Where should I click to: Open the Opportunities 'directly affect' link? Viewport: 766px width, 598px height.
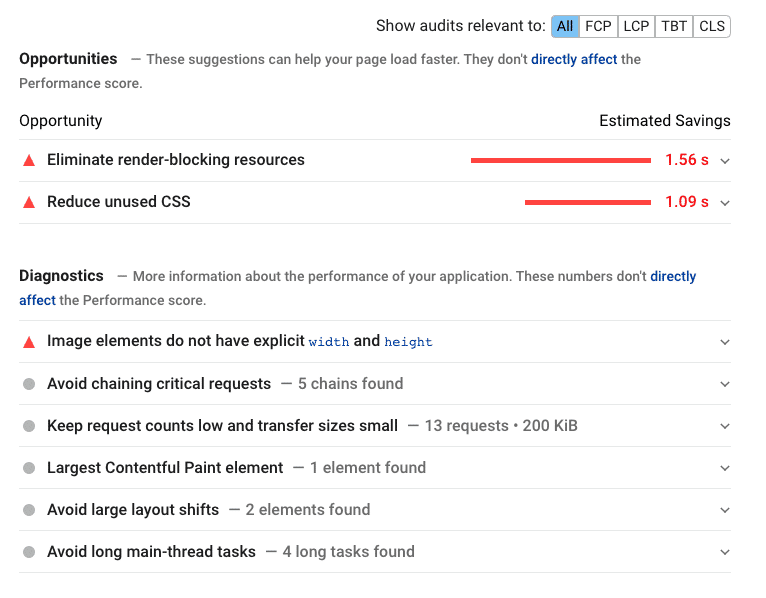point(574,59)
